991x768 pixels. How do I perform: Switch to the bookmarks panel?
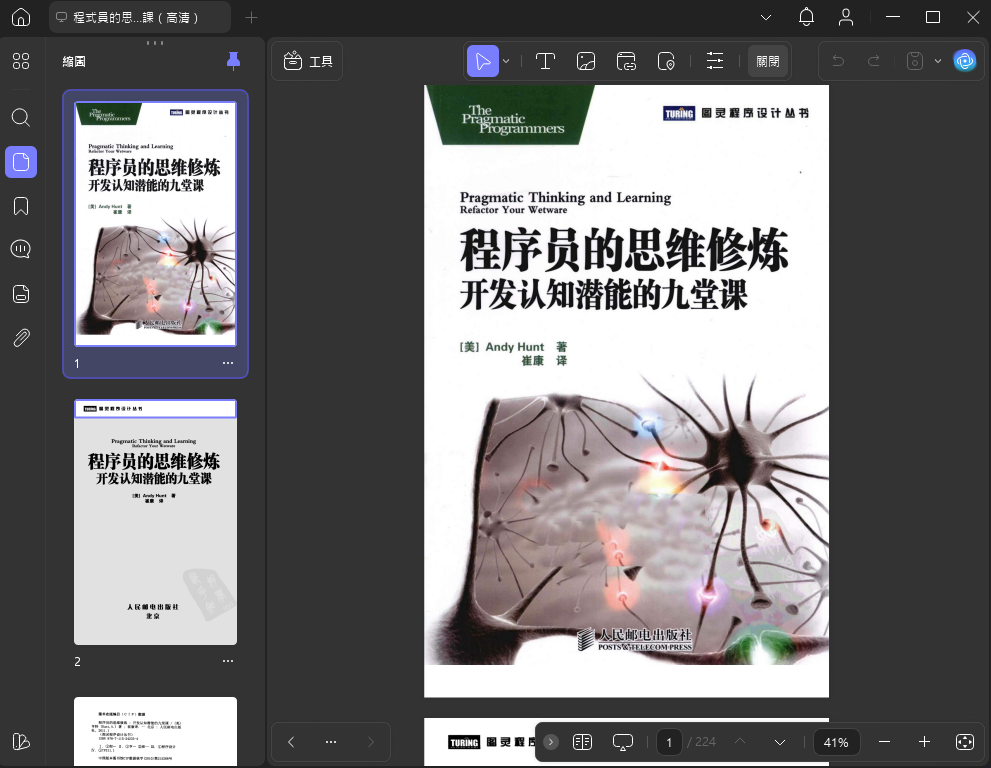20,205
